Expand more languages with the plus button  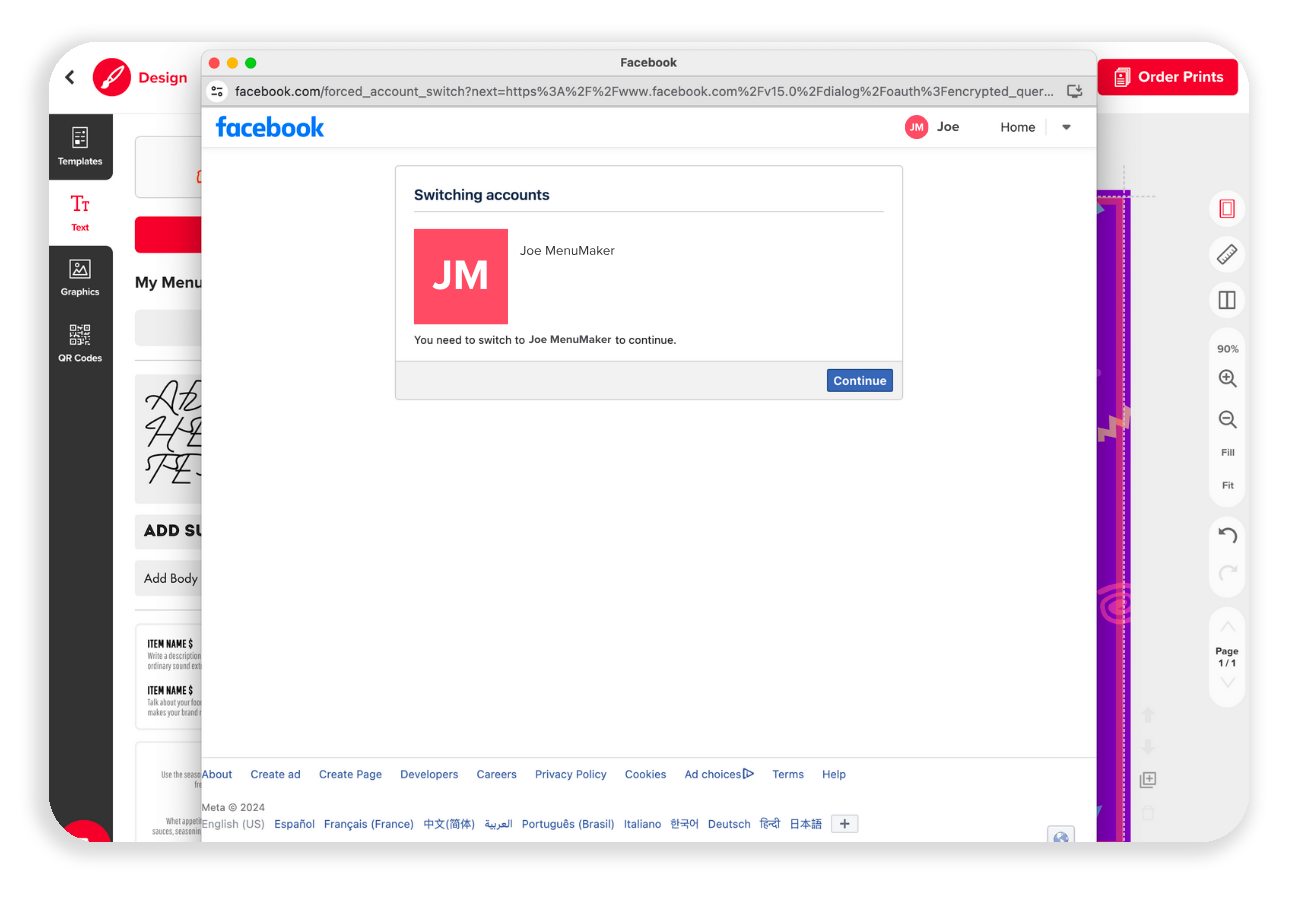tap(845, 824)
